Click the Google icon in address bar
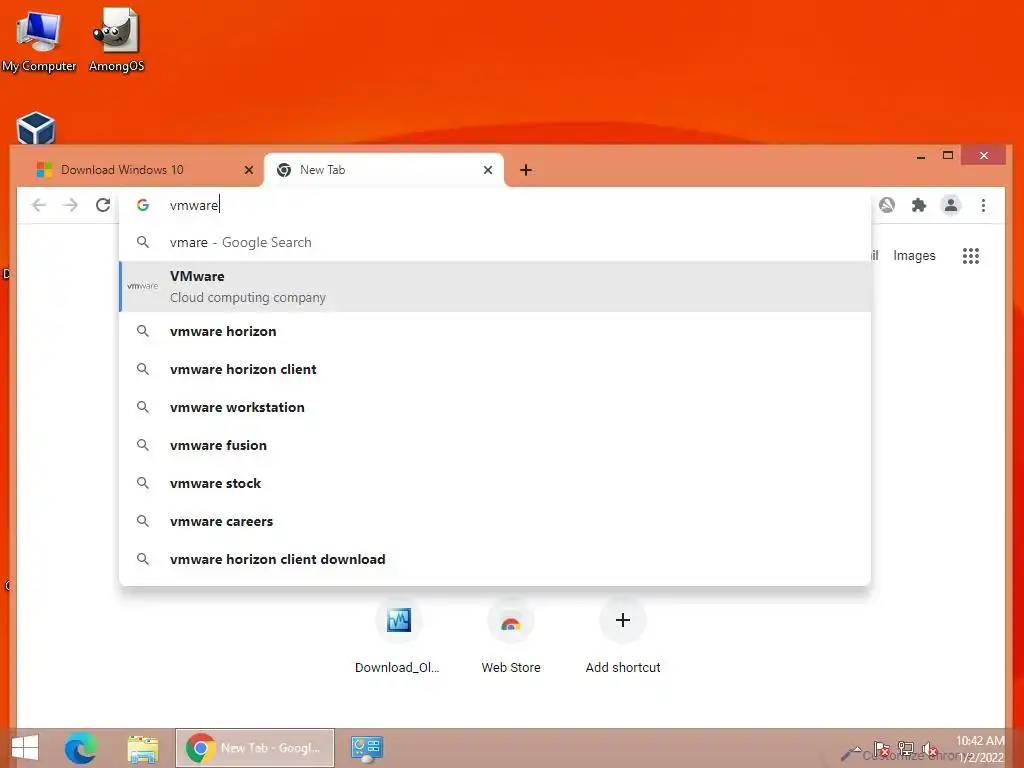 click(142, 205)
